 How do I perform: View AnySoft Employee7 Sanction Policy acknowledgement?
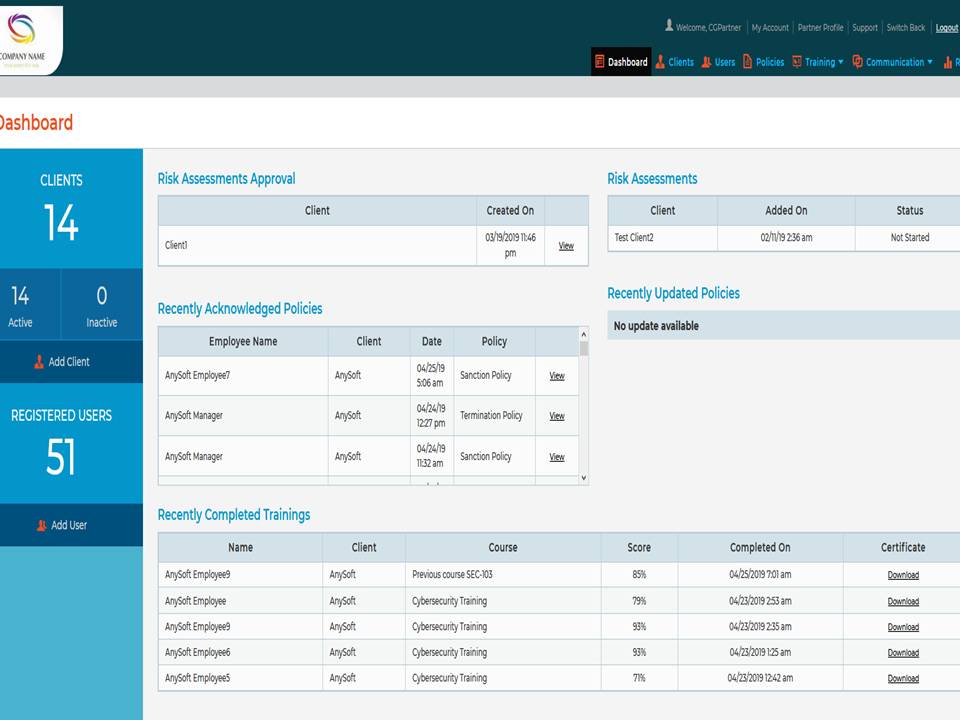[557, 376]
